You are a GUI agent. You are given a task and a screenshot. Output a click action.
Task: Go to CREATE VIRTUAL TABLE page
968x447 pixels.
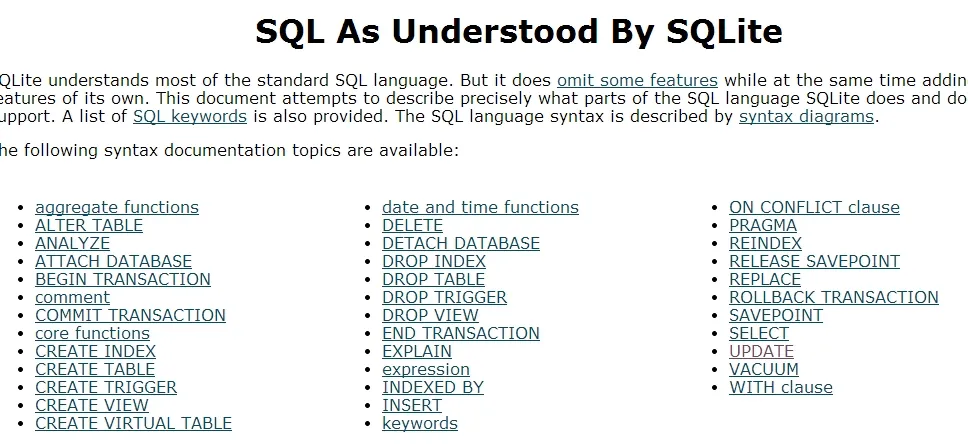pos(133,423)
